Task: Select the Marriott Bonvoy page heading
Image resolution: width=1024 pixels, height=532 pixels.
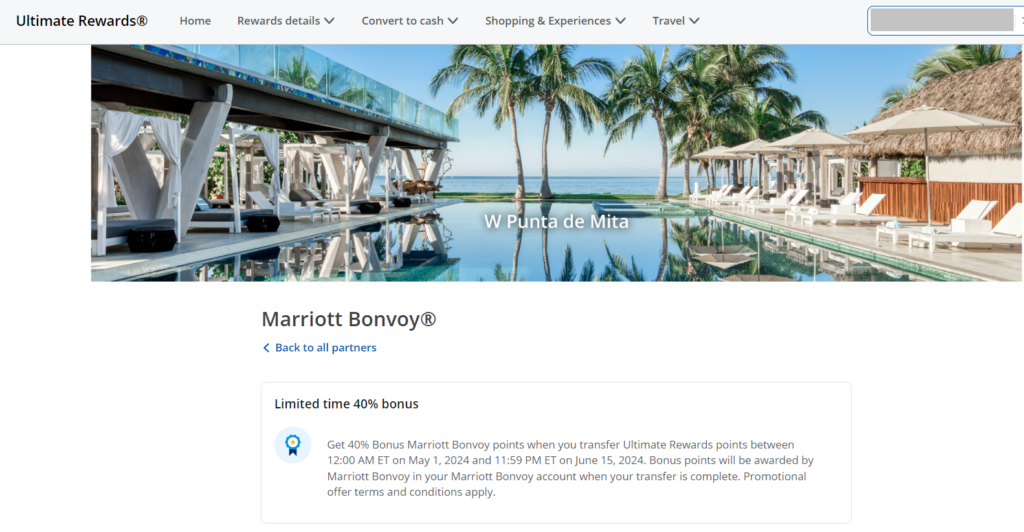Action: pyautogui.click(x=349, y=319)
